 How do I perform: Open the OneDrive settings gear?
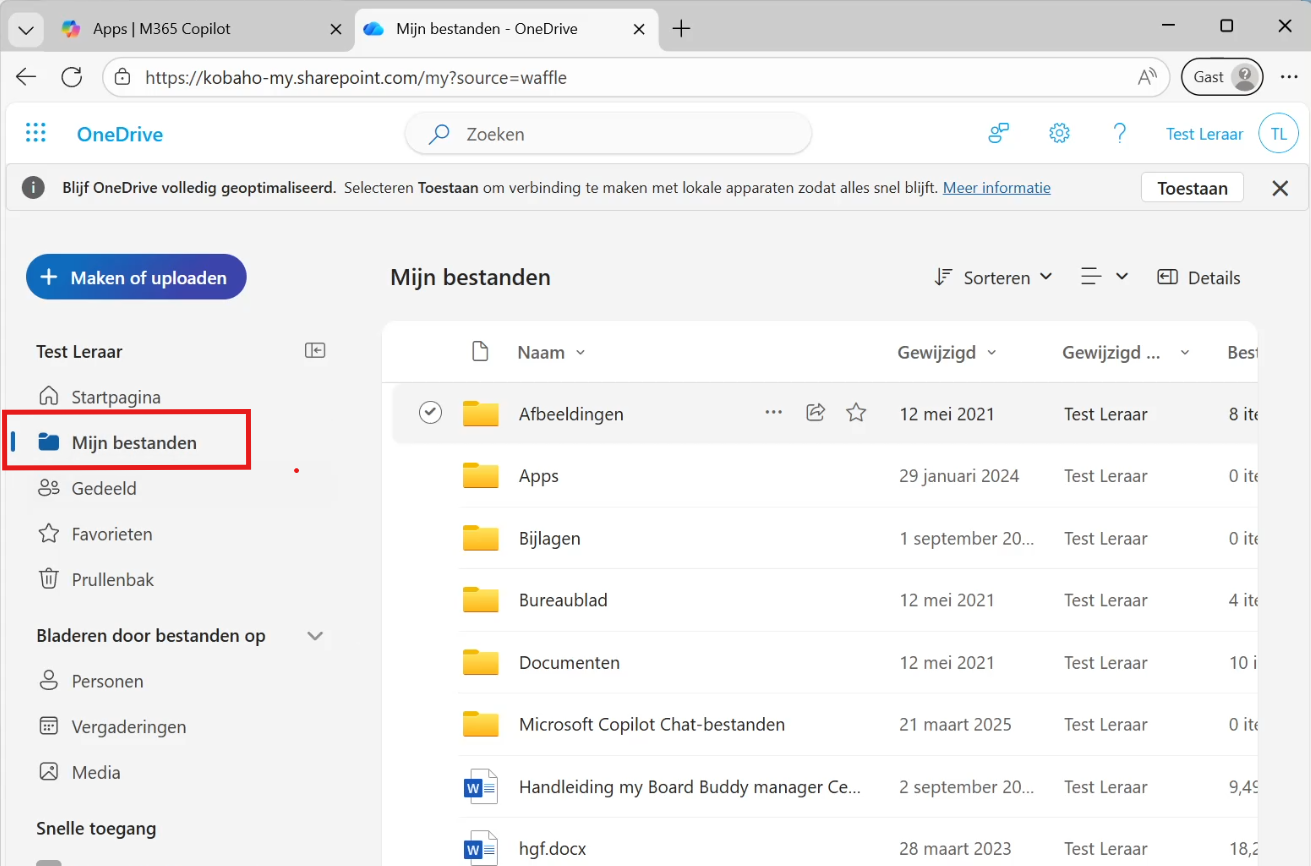coord(1059,134)
